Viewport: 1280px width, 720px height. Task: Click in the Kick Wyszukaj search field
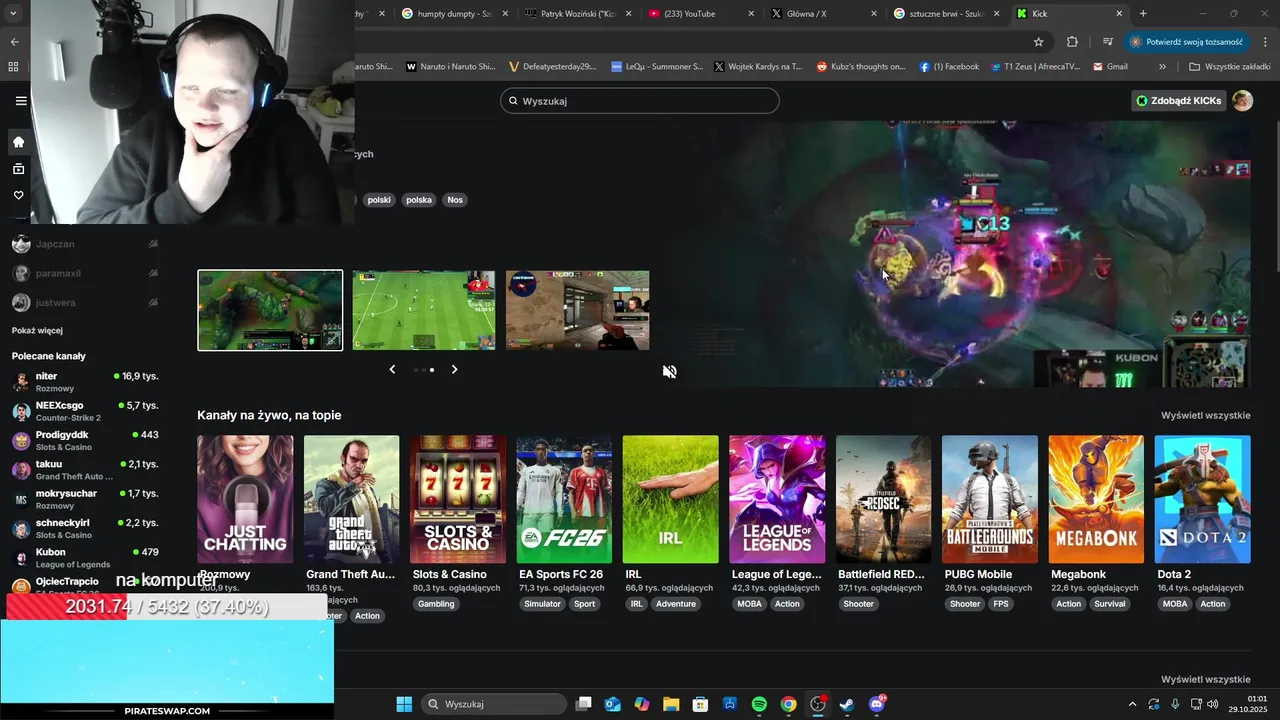(x=640, y=101)
